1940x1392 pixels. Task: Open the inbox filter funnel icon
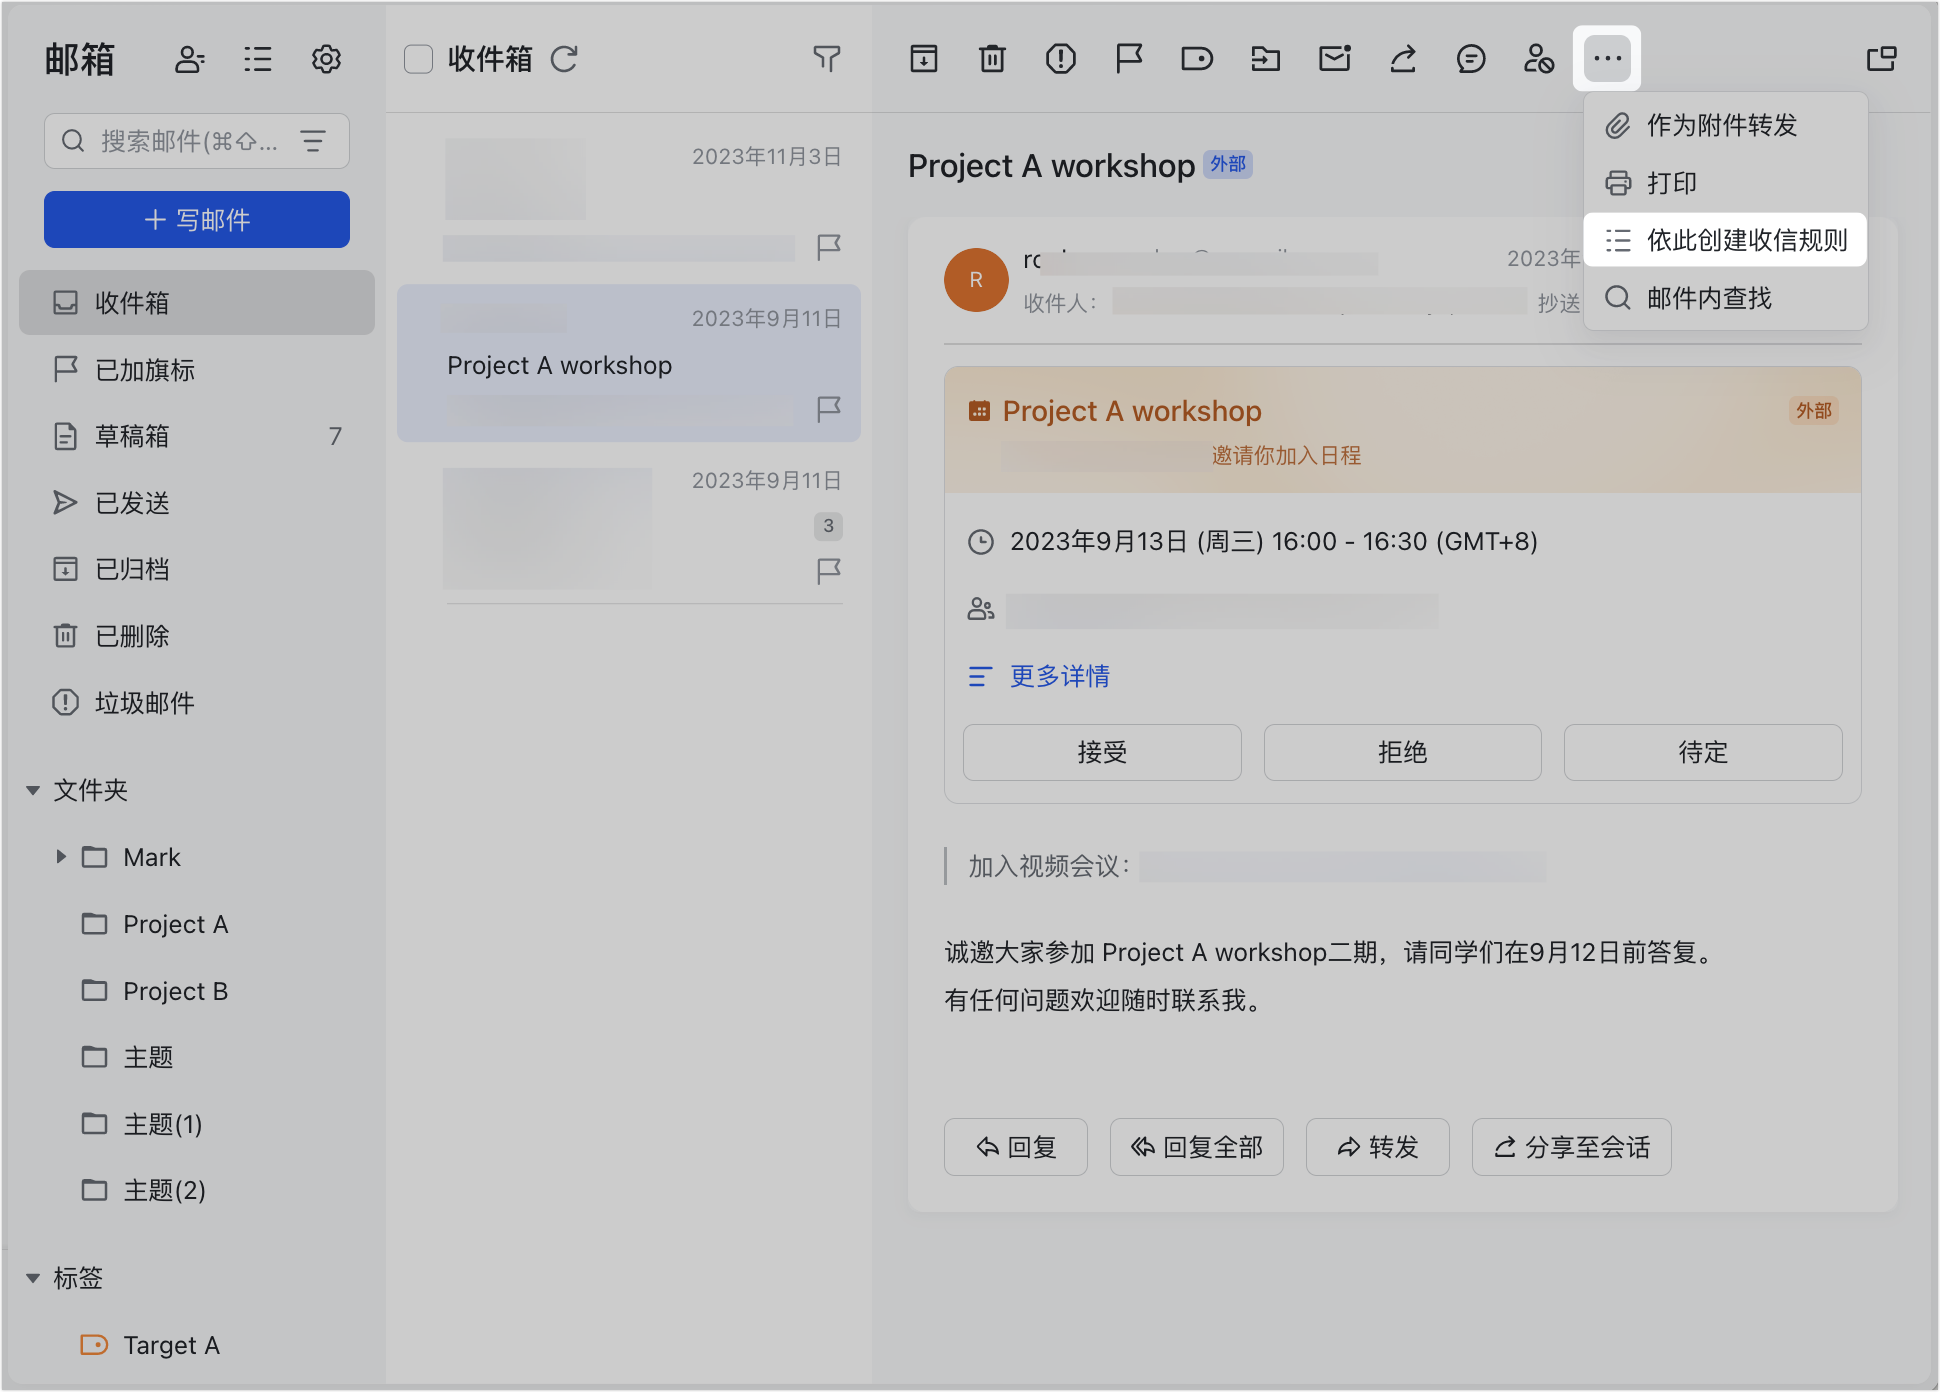point(826,59)
